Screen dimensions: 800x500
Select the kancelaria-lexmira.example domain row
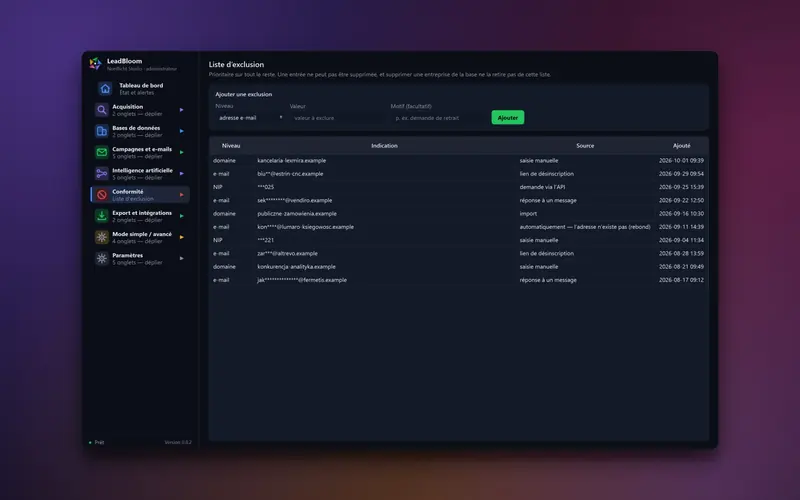459,161
